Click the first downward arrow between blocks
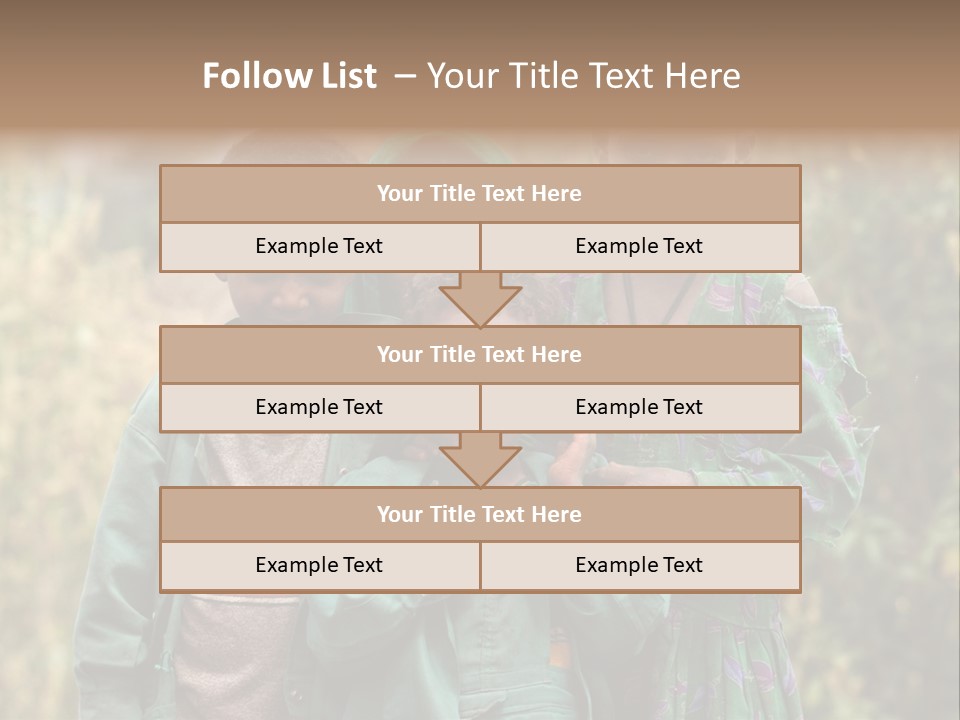This screenshot has height=720, width=960. [x=480, y=299]
